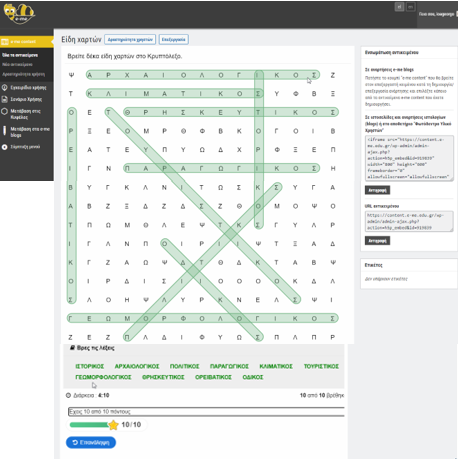
Task: Click the blue Επανάληψη retry button
Action: click(x=91, y=442)
